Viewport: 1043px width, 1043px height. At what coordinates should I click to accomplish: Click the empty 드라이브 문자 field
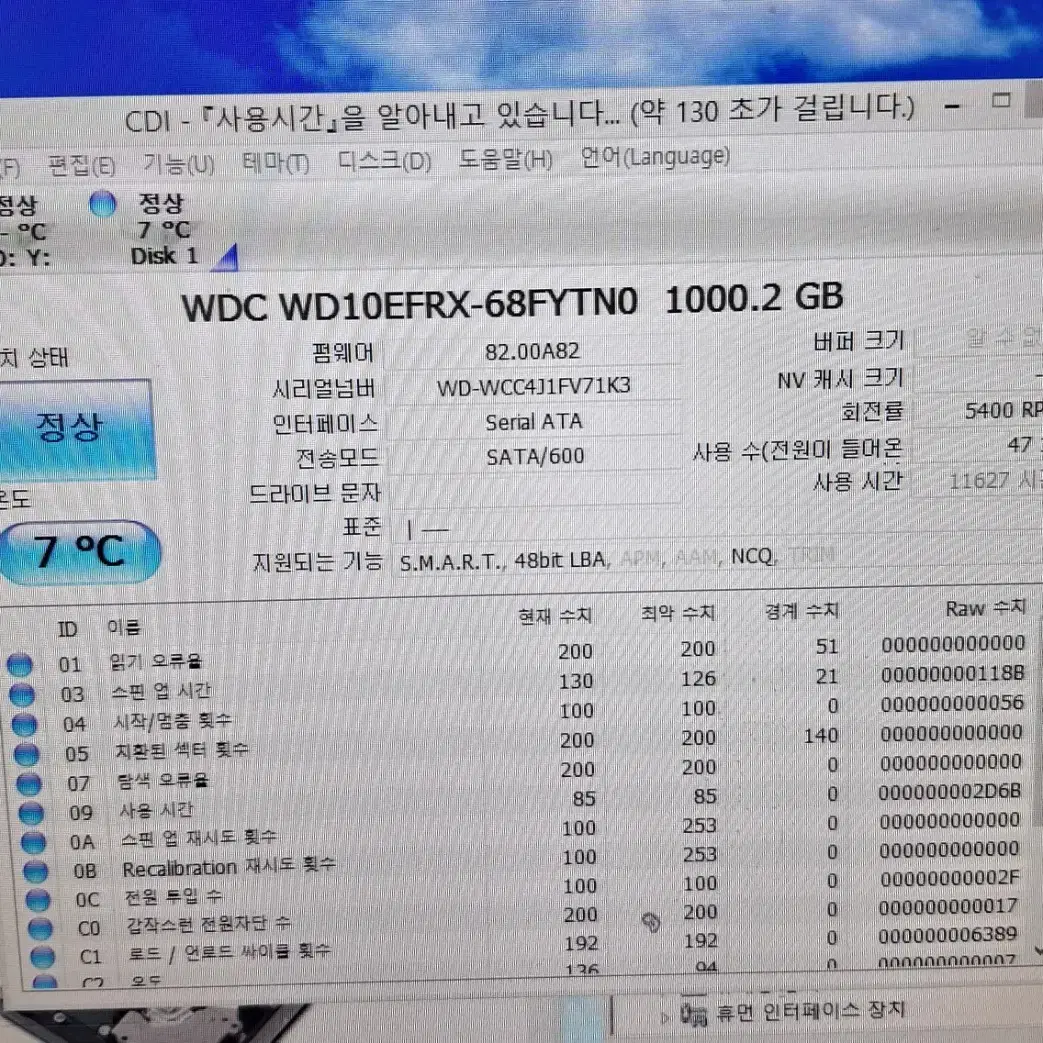click(x=536, y=491)
